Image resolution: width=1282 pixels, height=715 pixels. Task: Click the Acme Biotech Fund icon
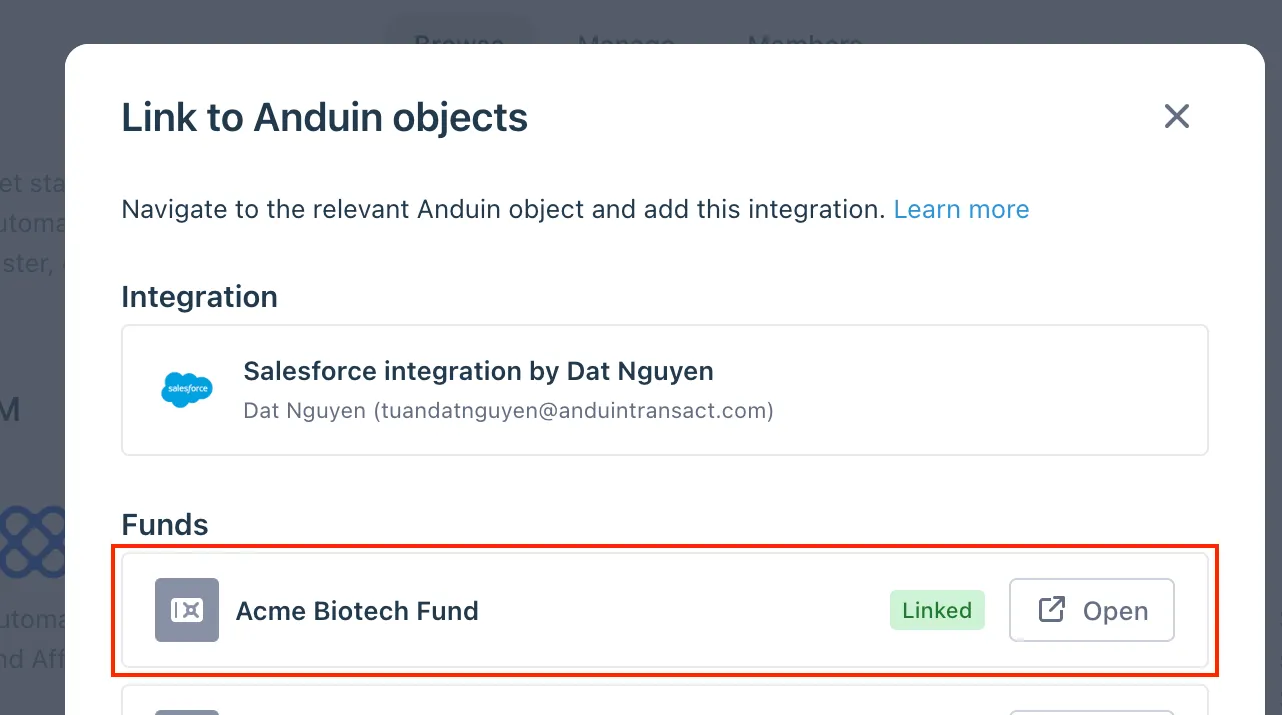pos(187,610)
